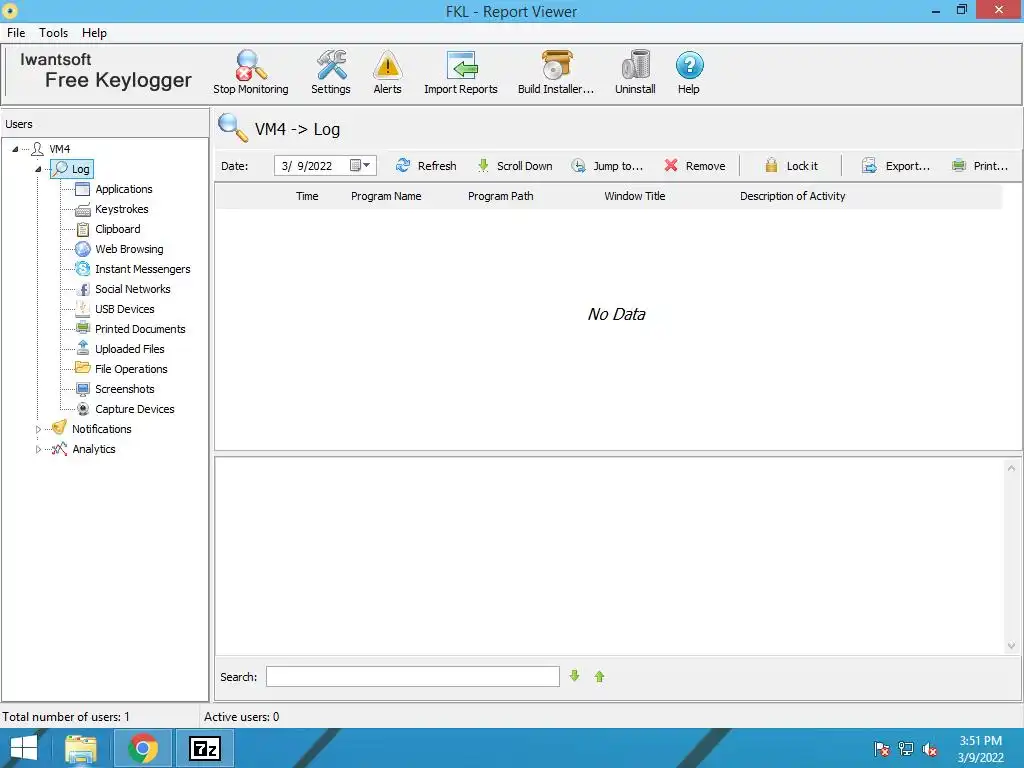Click the network tray icon
This screenshot has width=1024, height=768.
[x=906, y=749]
